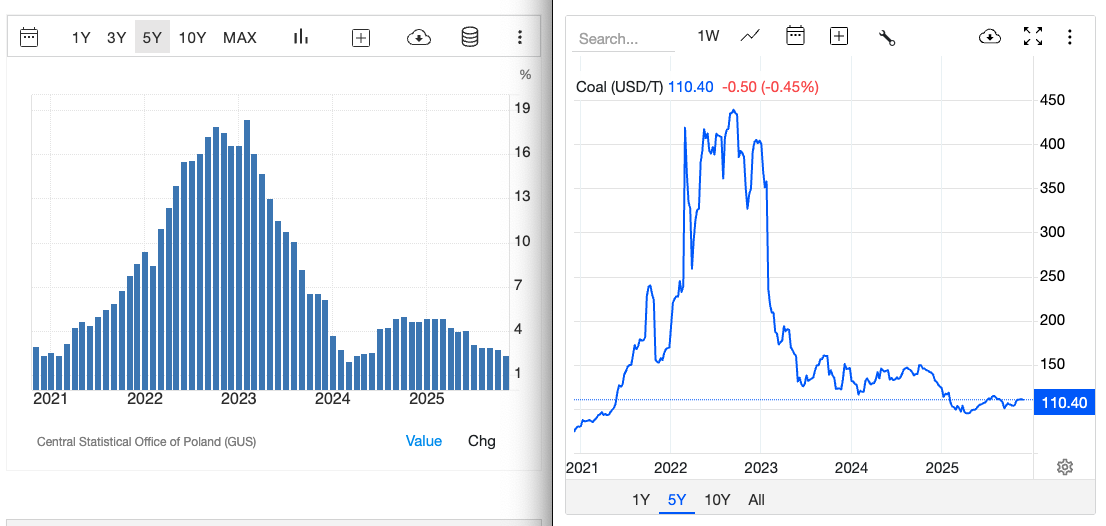
Task: Open left chart three-dot options menu
Action: tap(519, 38)
